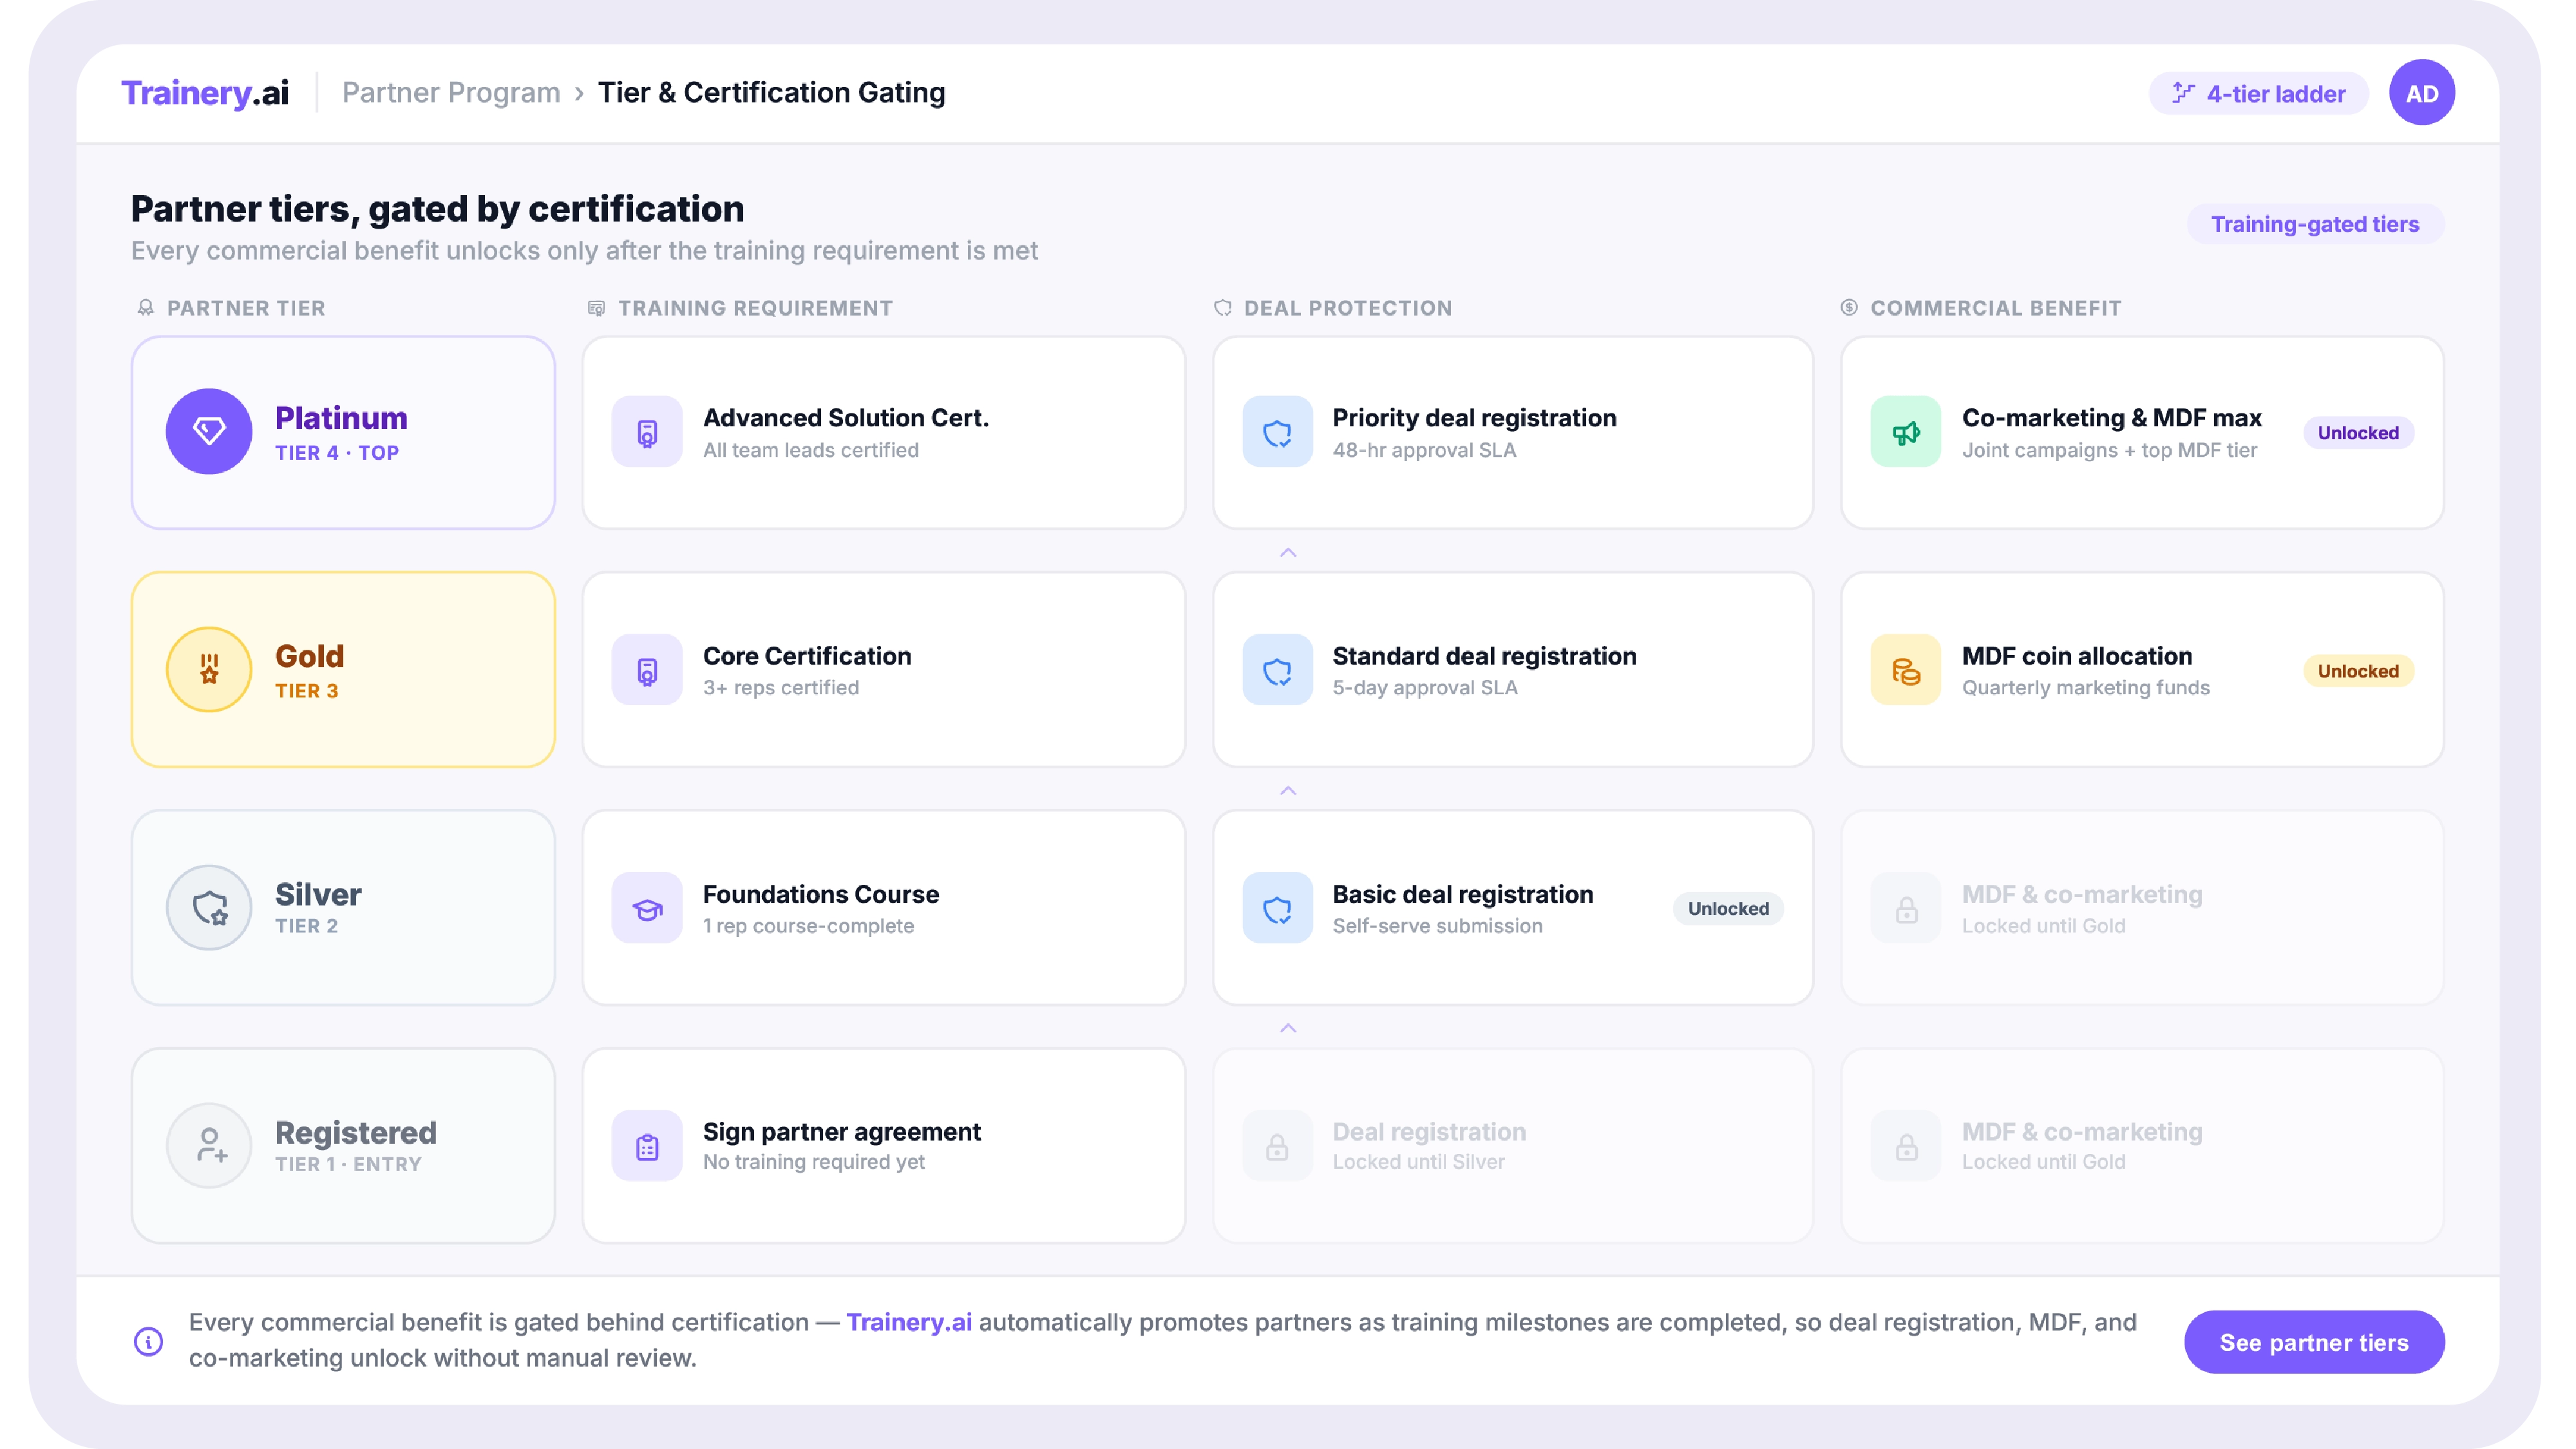Select the Gold tier card
This screenshot has height=1449, width=2576.
[x=343, y=670]
